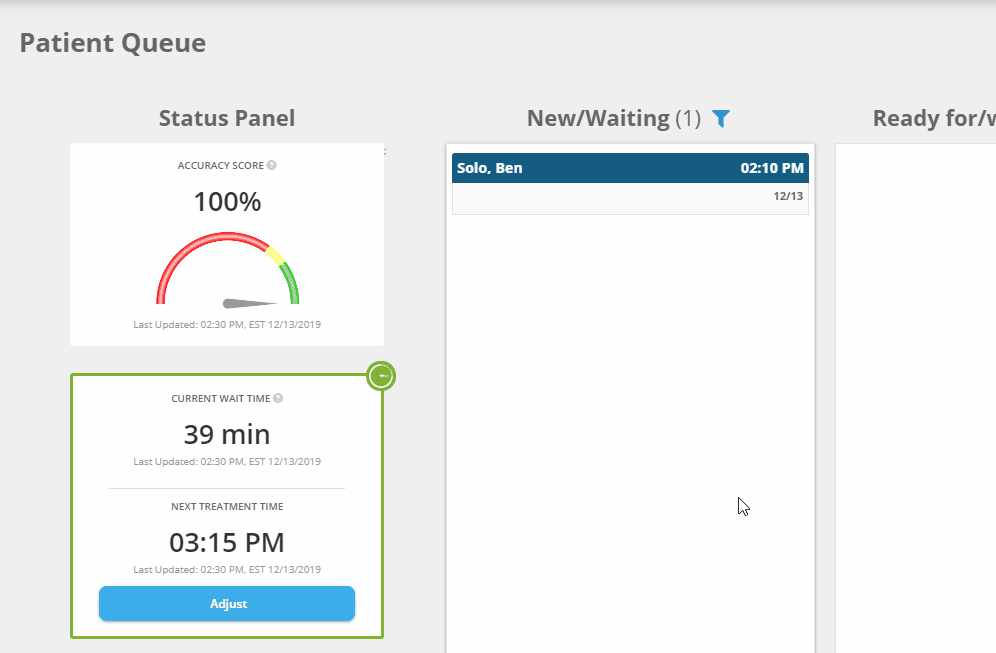Click the Status Panel heading

pos(227,118)
